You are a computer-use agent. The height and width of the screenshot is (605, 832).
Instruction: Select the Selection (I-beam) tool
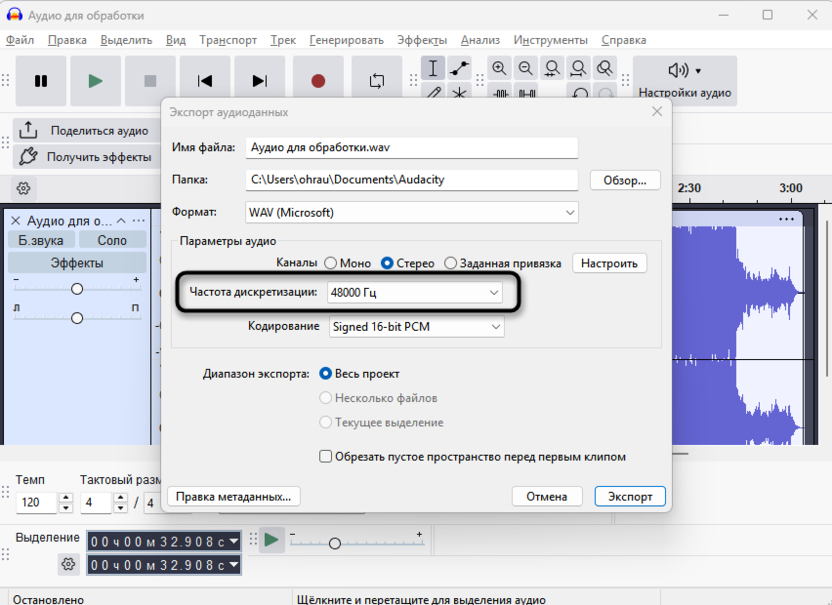[433, 68]
